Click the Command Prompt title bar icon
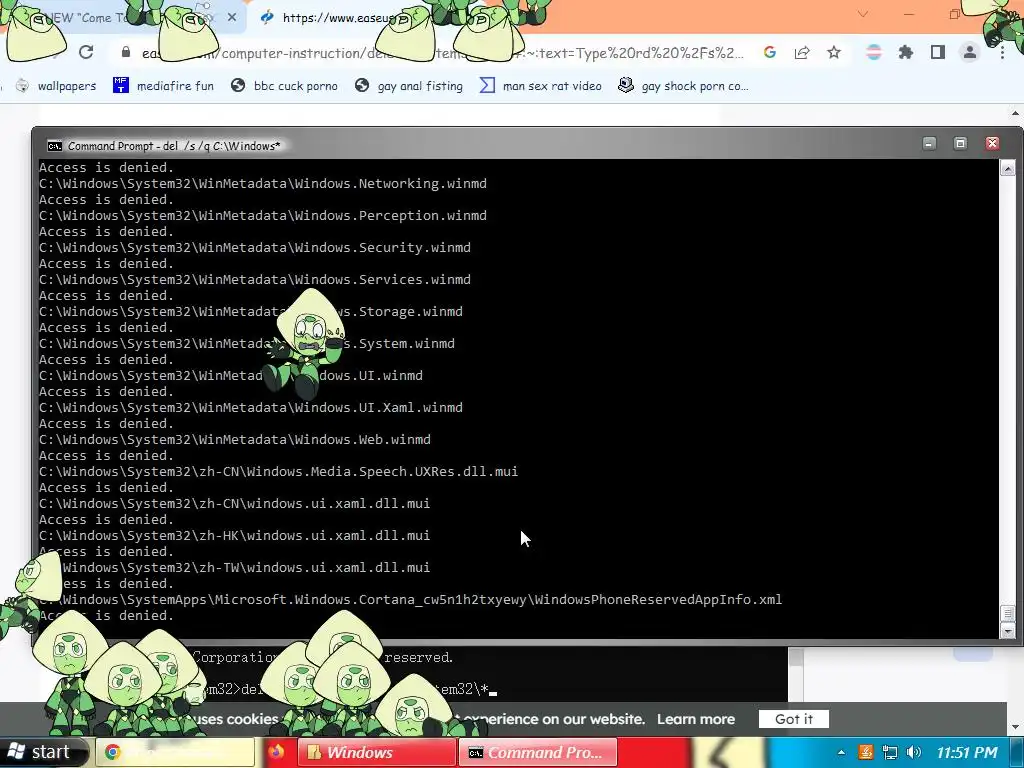Screen dimensions: 1024x768 point(55,146)
